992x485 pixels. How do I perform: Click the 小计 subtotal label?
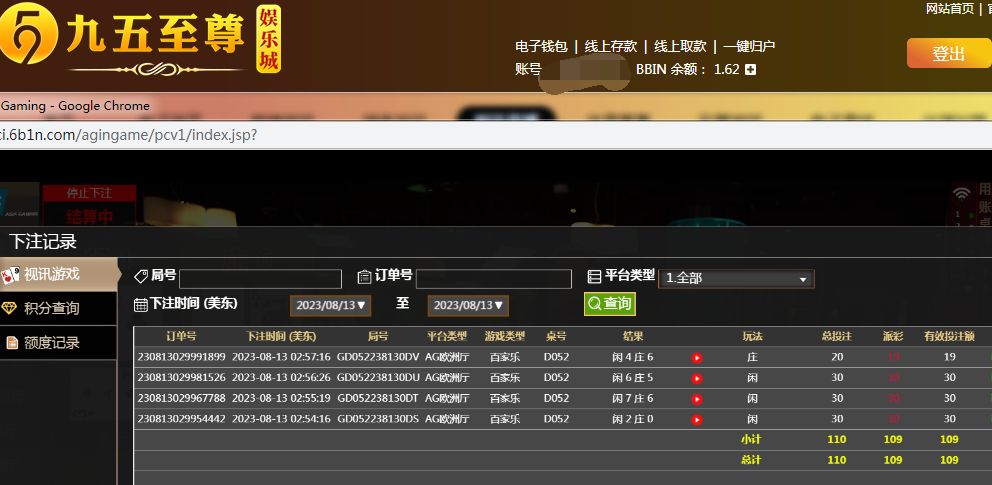[x=751, y=439]
